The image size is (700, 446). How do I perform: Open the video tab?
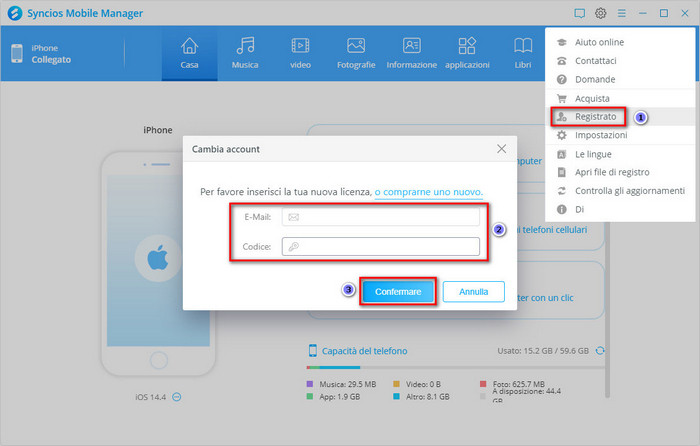click(x=300, y=54)
